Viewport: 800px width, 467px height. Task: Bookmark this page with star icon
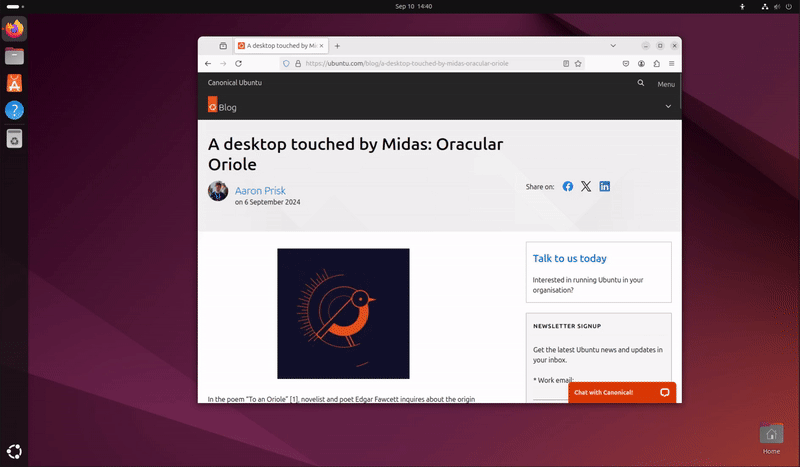tap(578, 64)
